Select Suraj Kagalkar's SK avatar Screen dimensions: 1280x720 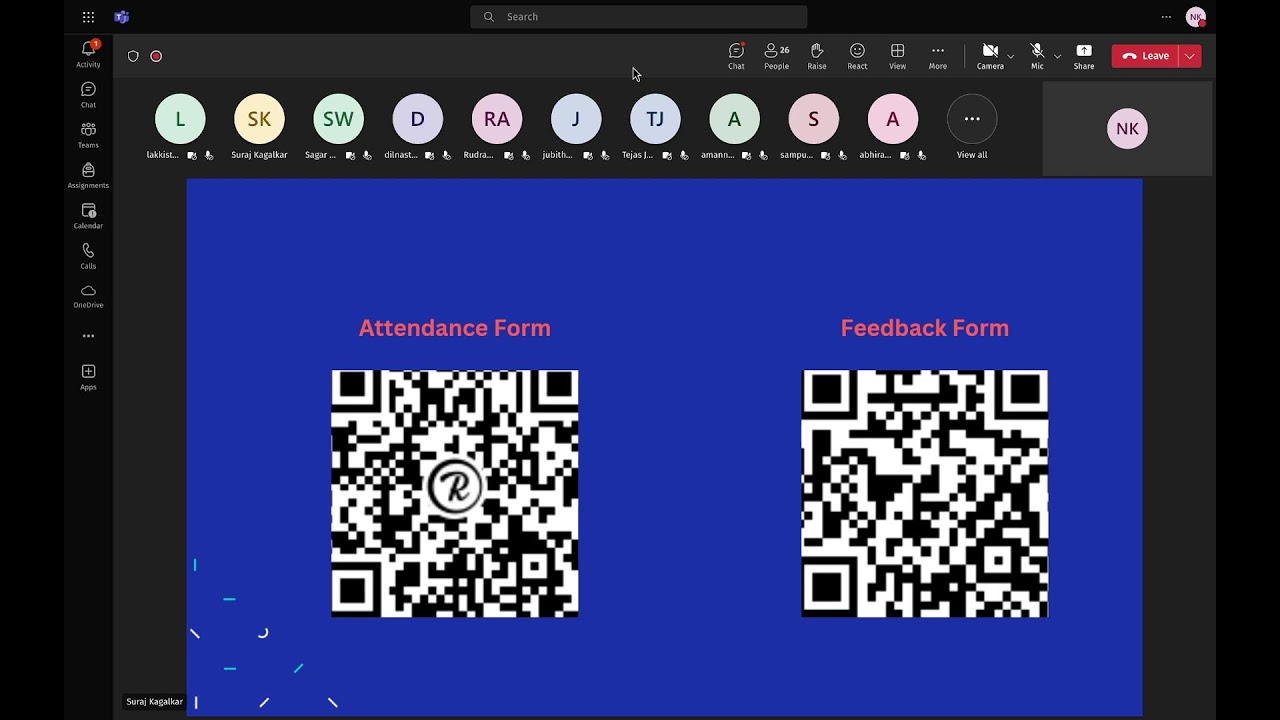pyautogui.click(x=259, y=119)
